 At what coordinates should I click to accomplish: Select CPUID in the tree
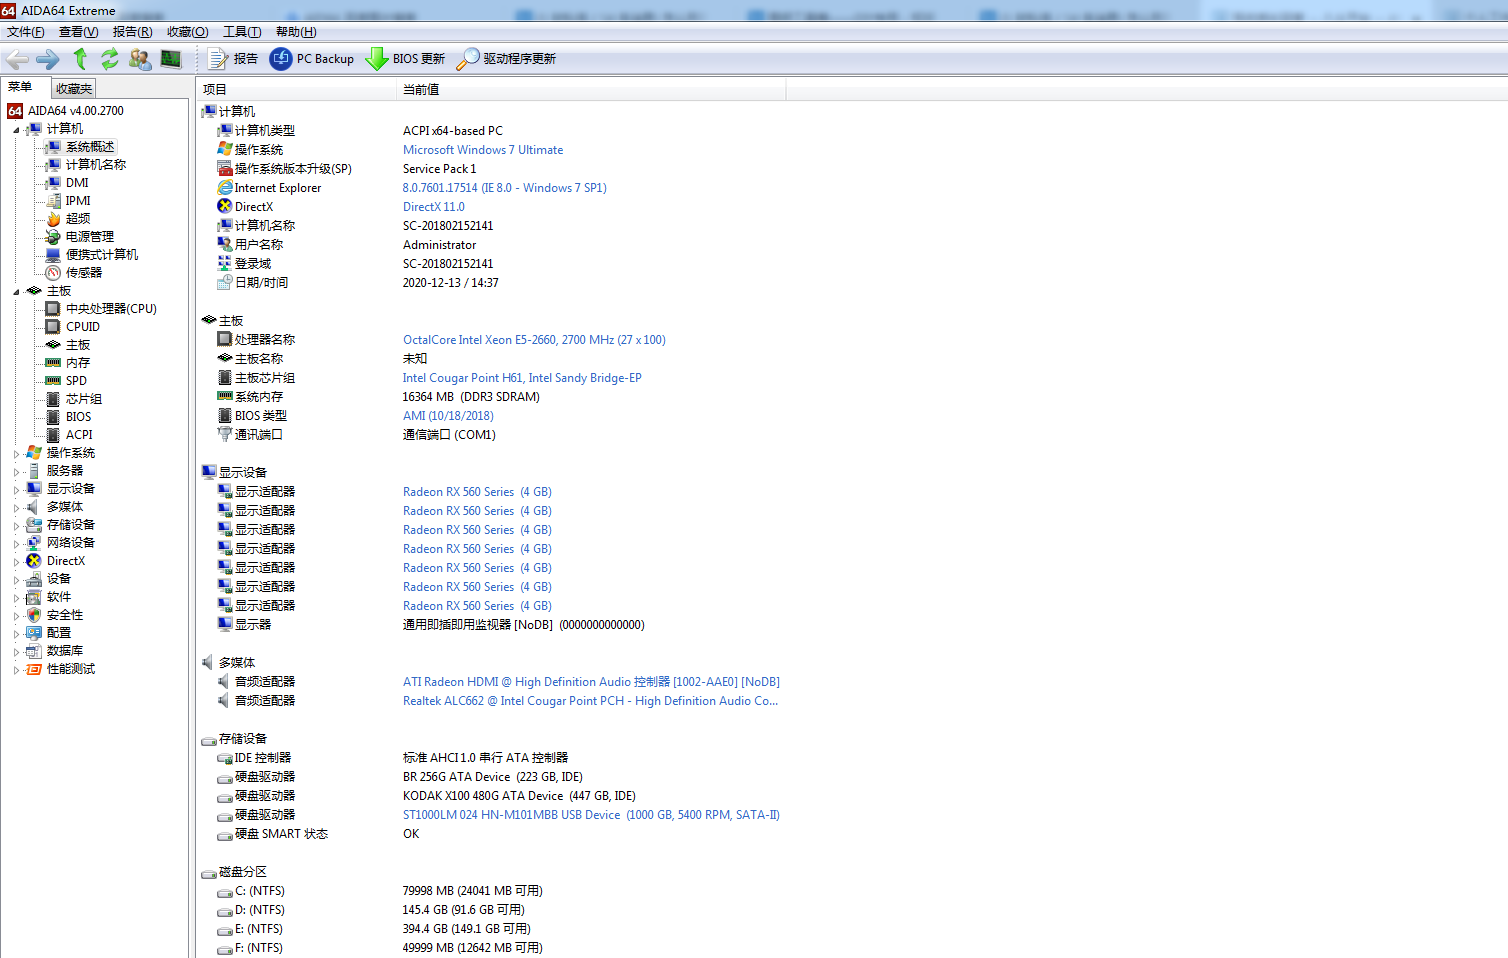click(83, 327)
